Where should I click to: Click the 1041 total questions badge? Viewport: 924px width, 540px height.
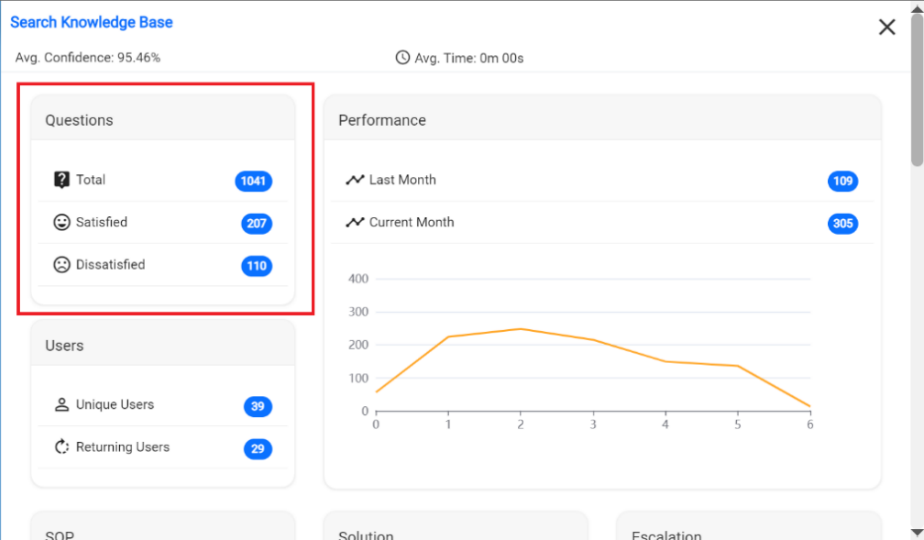click(x=253, y=181)
